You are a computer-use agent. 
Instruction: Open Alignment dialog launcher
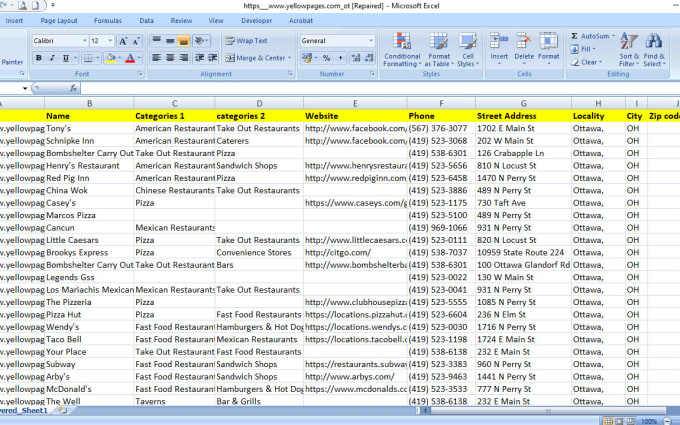pos(290,74)
